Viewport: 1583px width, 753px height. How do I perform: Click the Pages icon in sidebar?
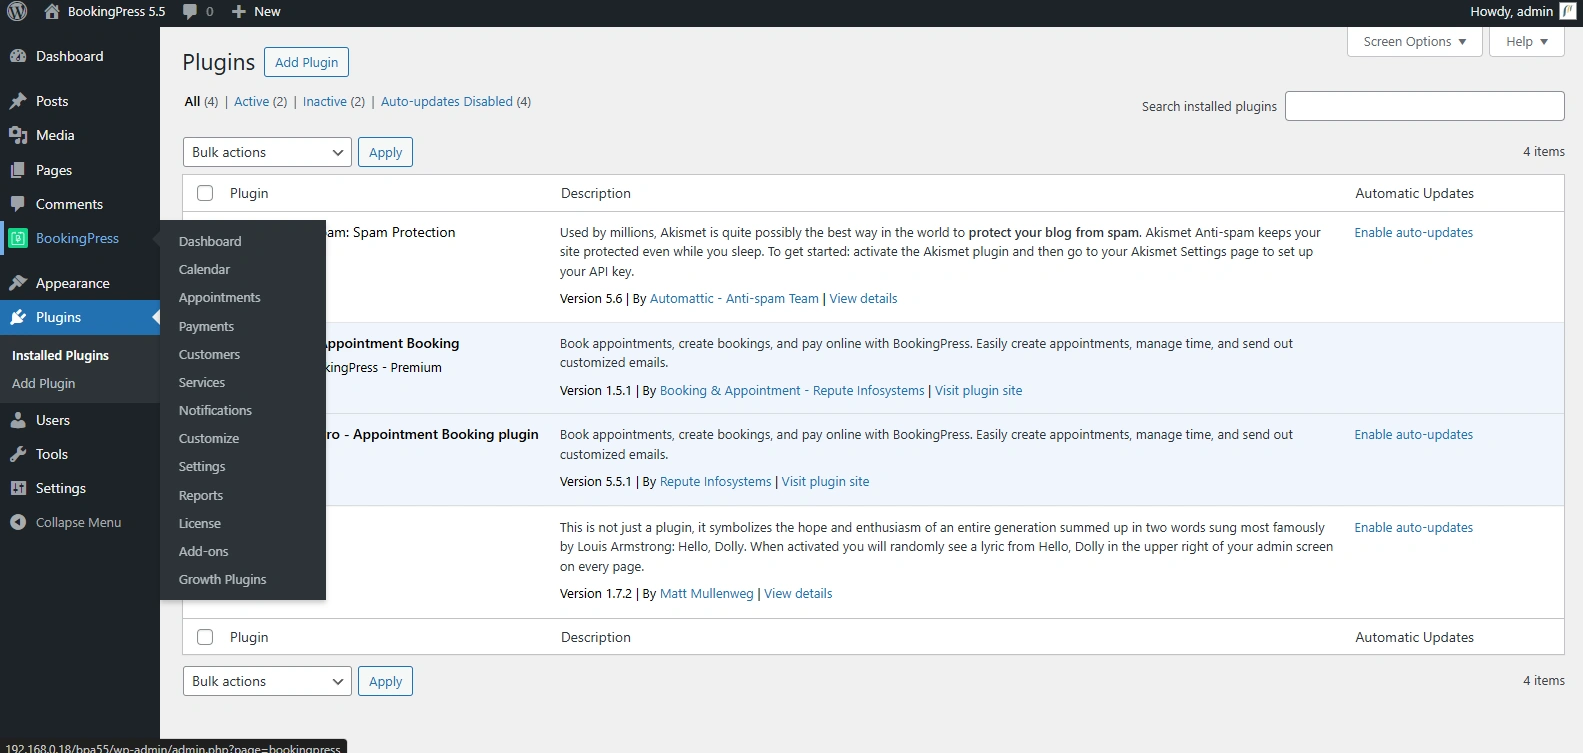pos(18,170)
